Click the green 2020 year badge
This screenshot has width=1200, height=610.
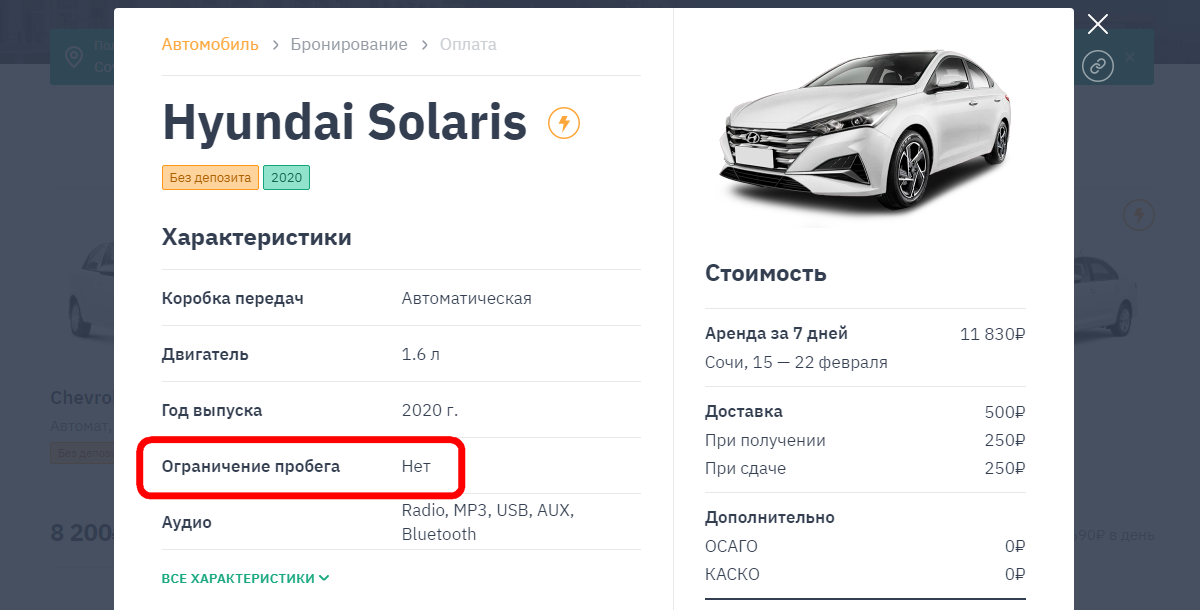286,178
